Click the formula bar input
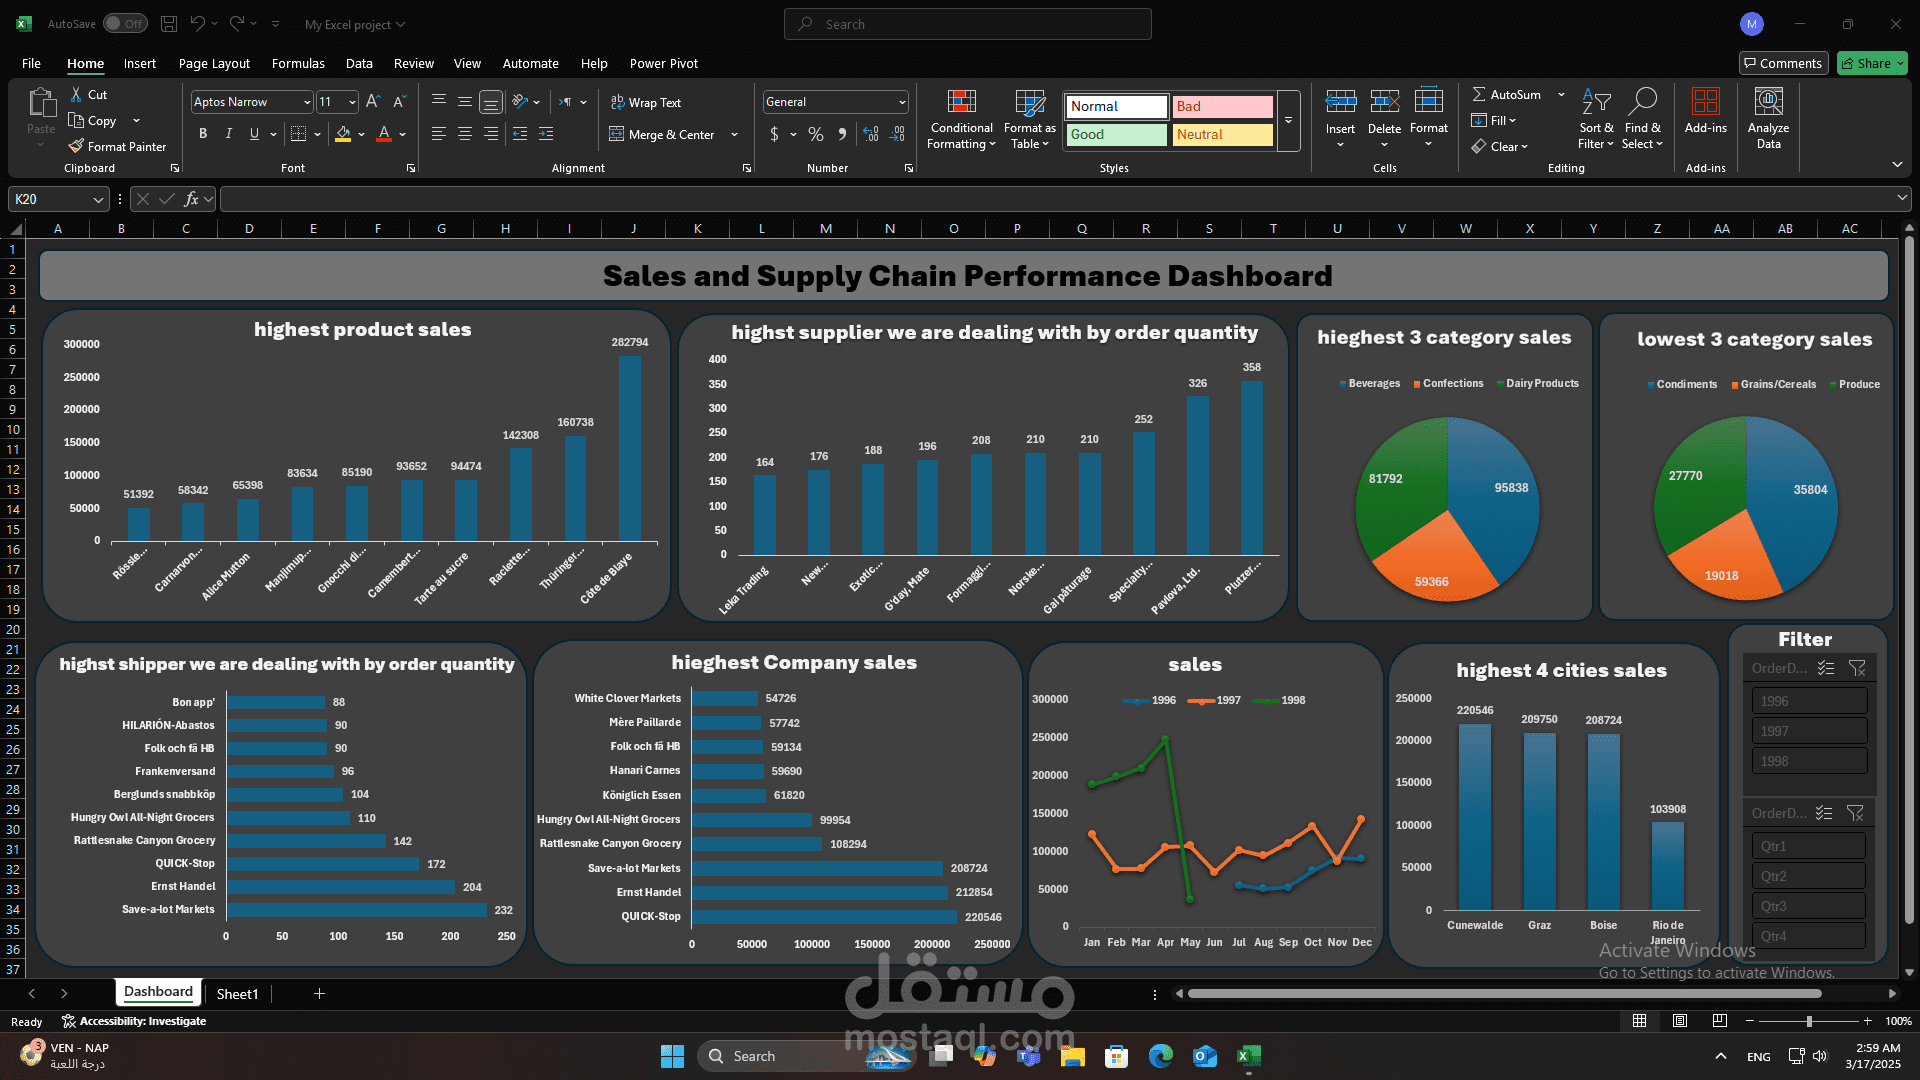The height and width of the screenshot is (1080, 1920). [x=1056, y=199]
